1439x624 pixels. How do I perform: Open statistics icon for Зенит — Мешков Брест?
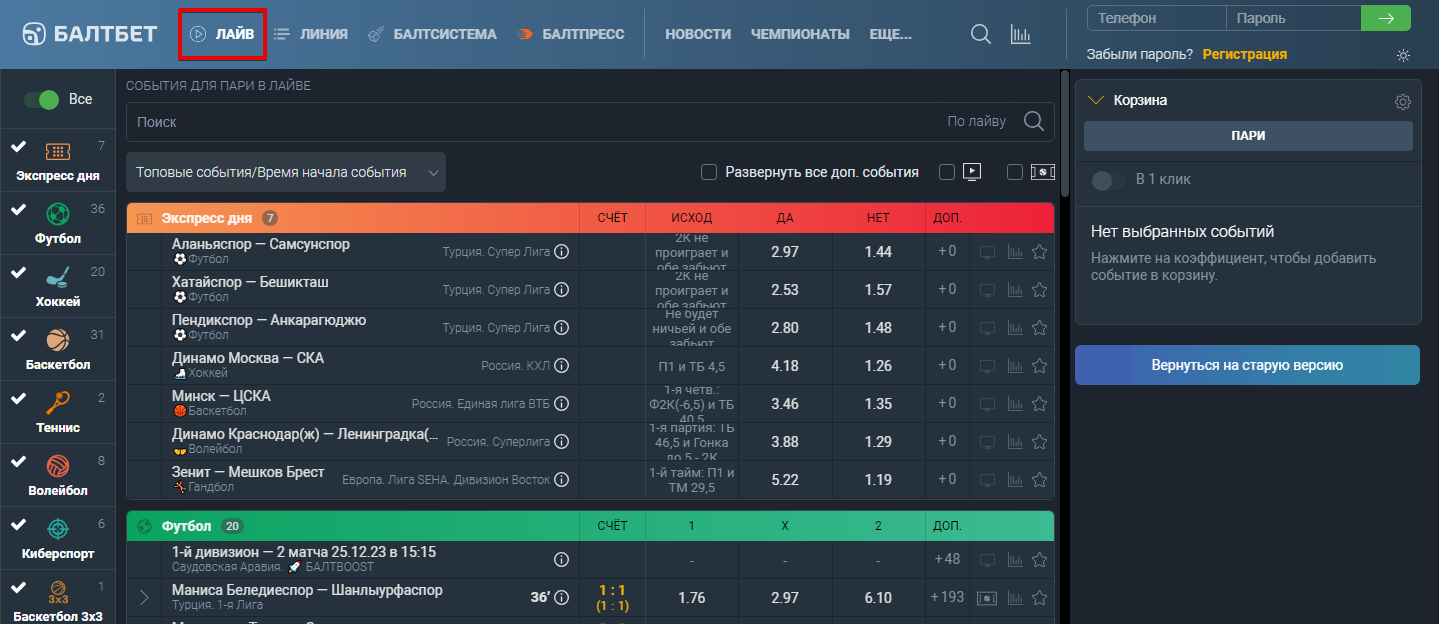click(1014, 480)
